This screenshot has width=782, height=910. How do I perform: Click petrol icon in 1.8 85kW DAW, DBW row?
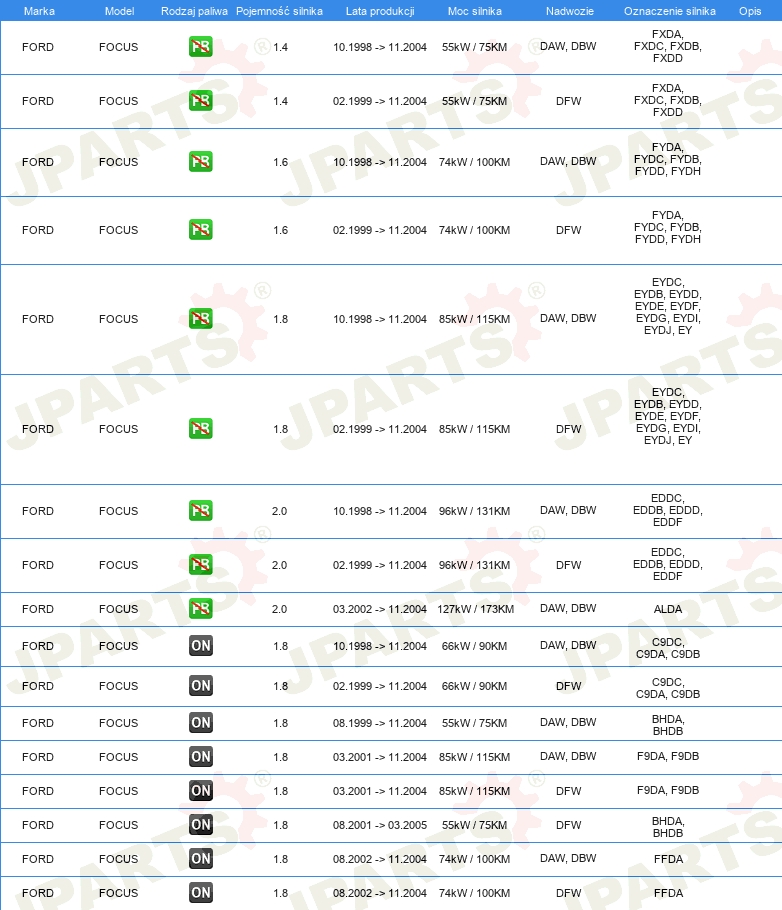coord(200,318)
